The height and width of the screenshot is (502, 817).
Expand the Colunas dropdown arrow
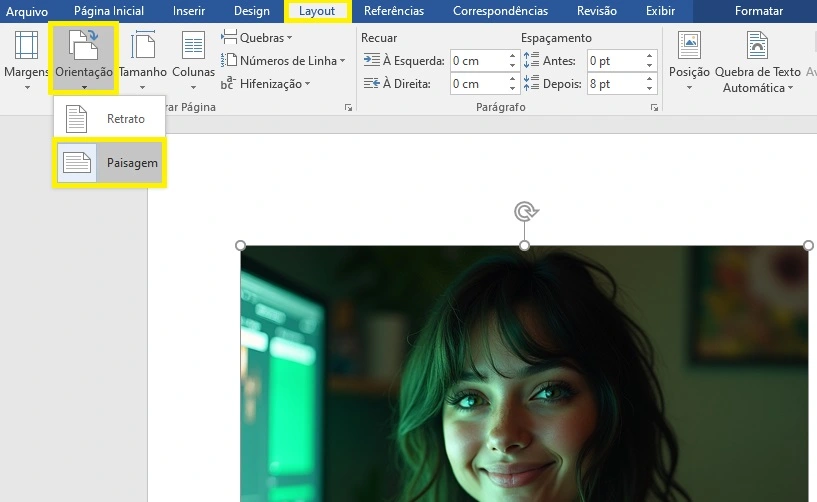[x=193, y=88]
